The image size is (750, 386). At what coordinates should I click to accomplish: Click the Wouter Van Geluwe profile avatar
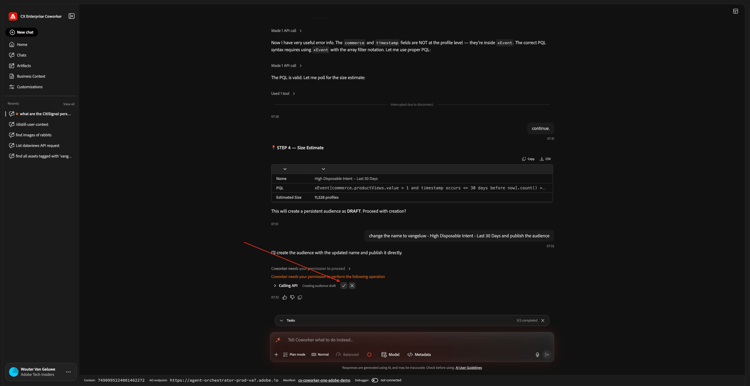click(13, 372)
